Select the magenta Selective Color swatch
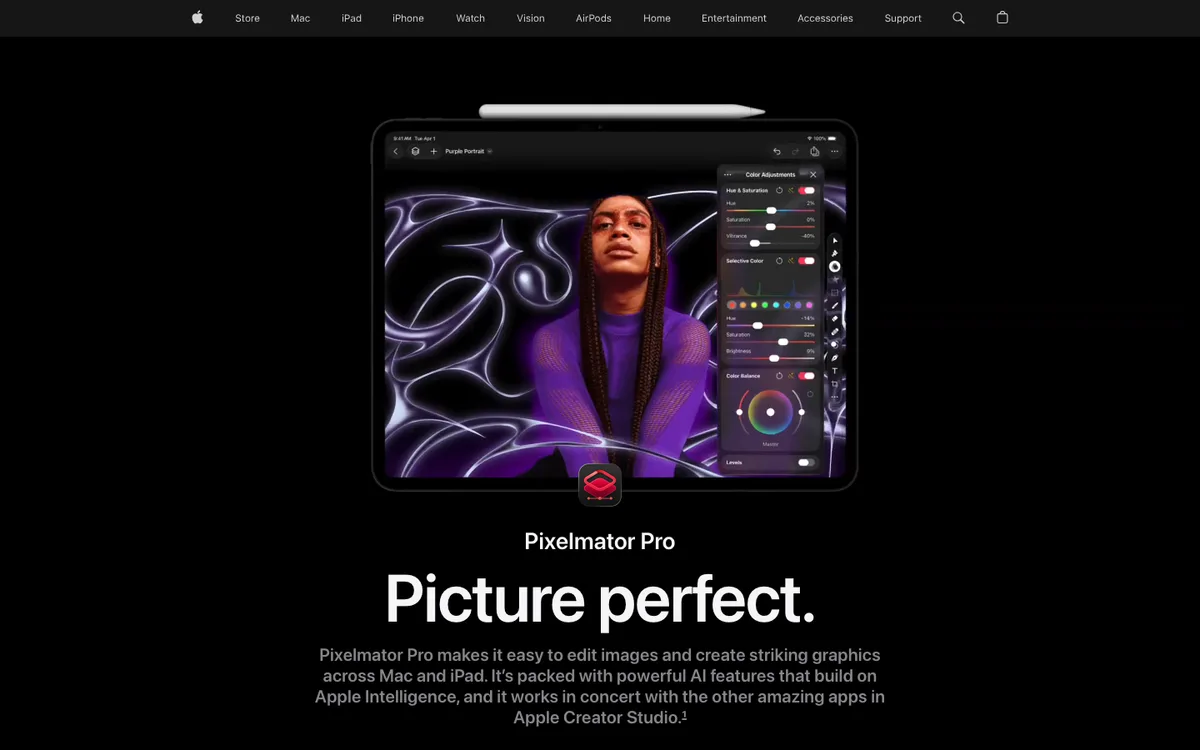This screenshot has height=750, width=1200. [809, 305]
